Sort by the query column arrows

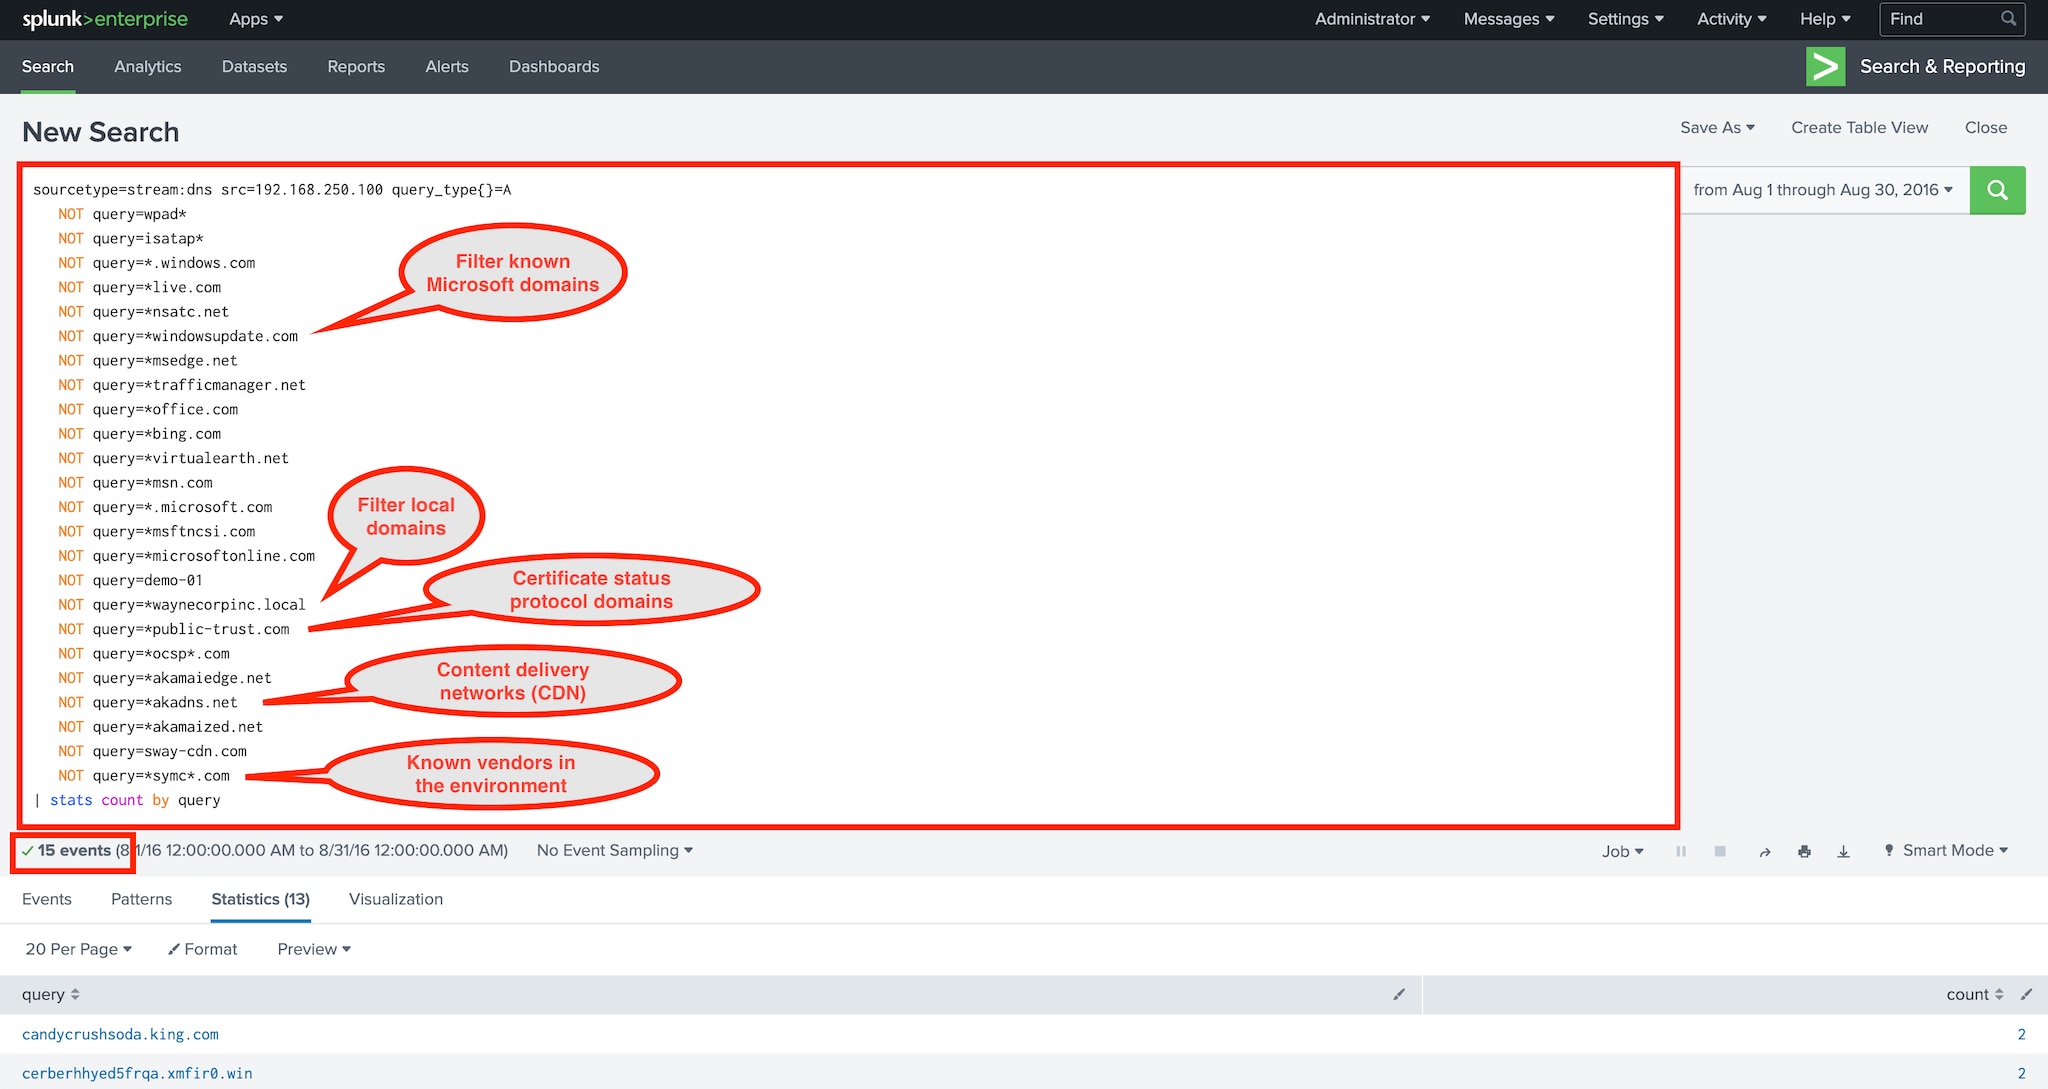[75, 994]
